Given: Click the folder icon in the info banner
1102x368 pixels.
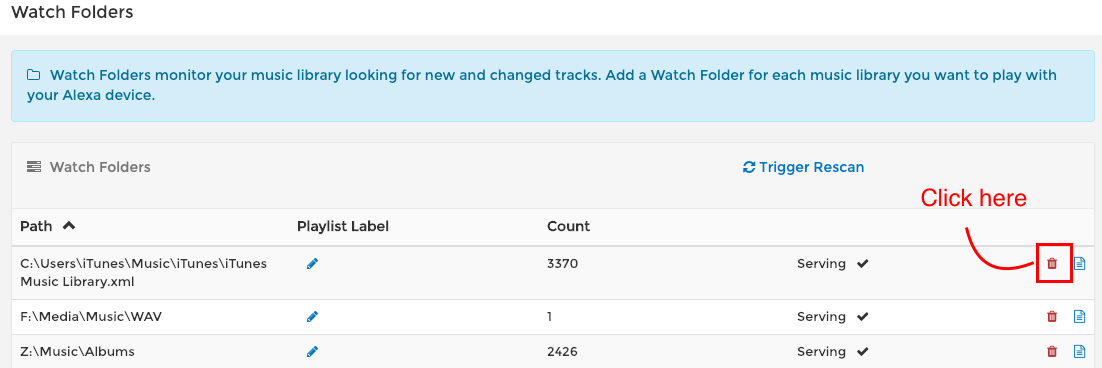Looking at the screenshot, I should coord(33,75).
